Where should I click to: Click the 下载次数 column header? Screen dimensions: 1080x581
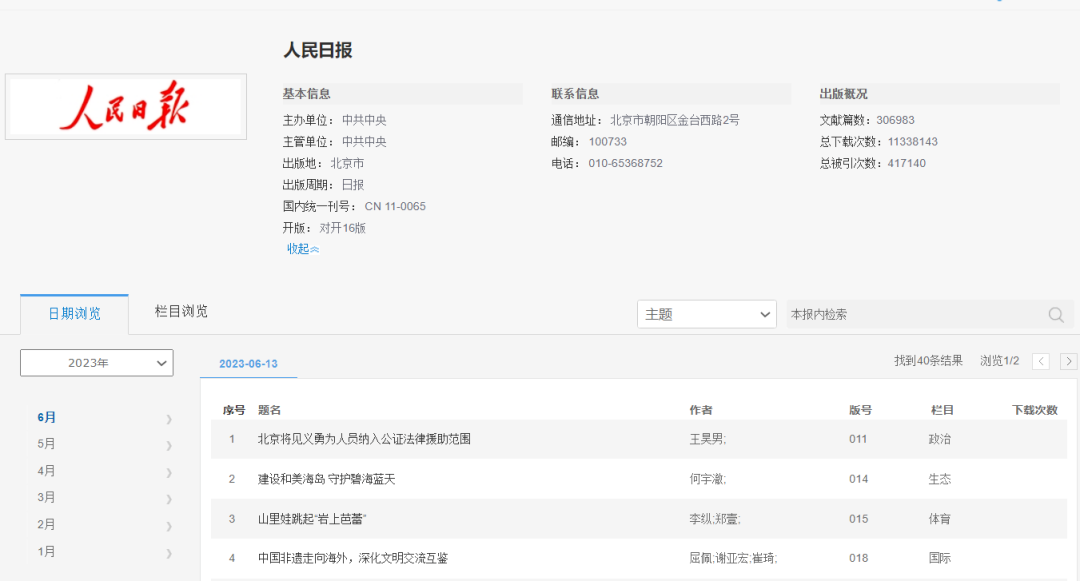pos(1035,410)
